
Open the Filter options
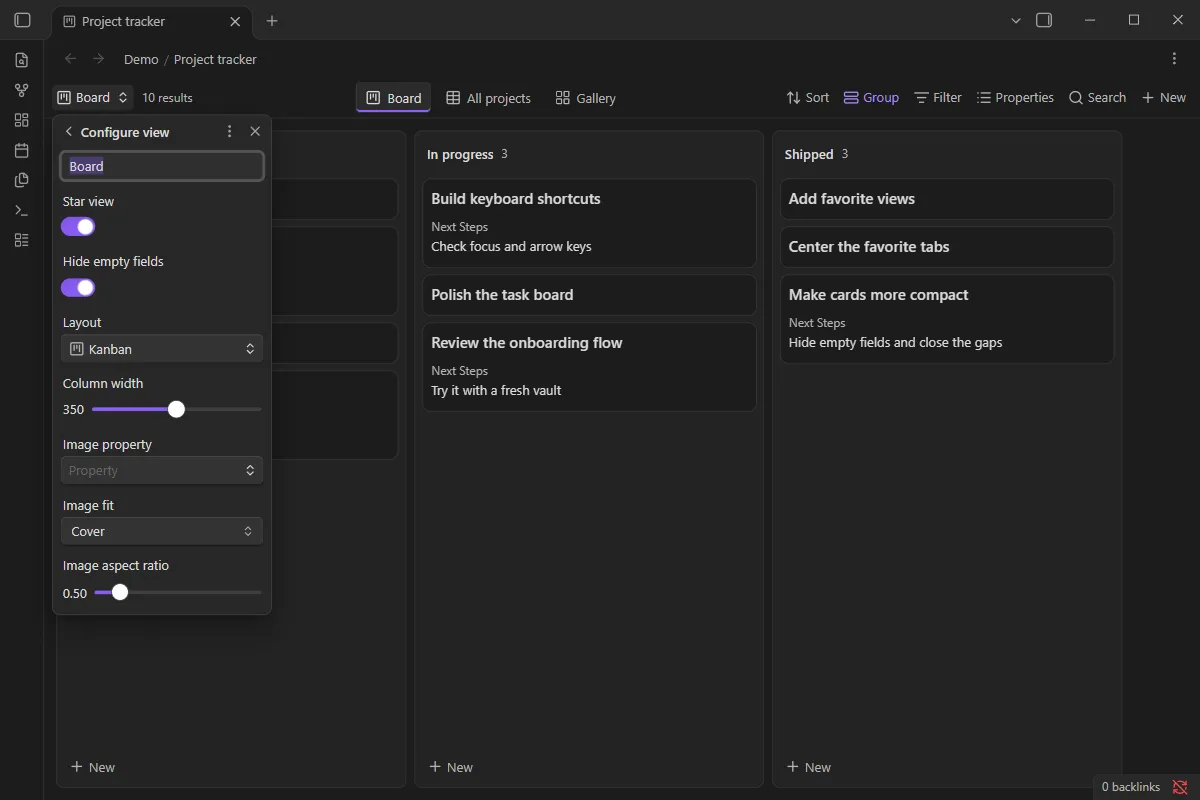click(938, 97)
